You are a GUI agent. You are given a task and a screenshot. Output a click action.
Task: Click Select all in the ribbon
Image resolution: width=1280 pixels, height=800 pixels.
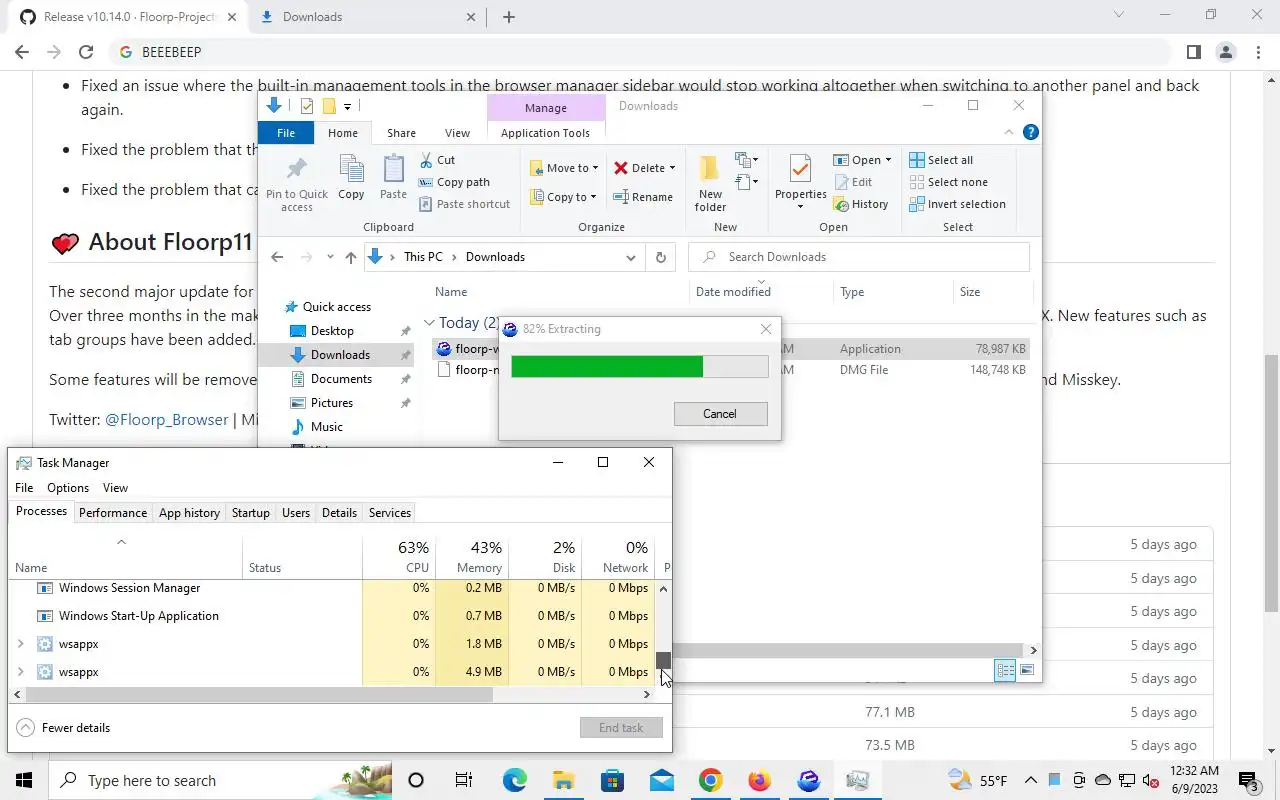941,160
